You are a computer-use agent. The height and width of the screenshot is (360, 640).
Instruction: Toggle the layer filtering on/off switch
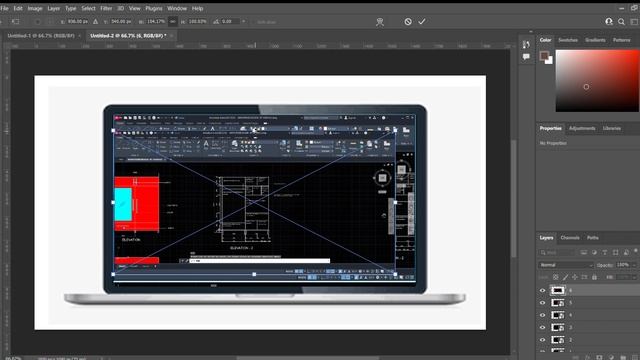(x=636, y=251)
